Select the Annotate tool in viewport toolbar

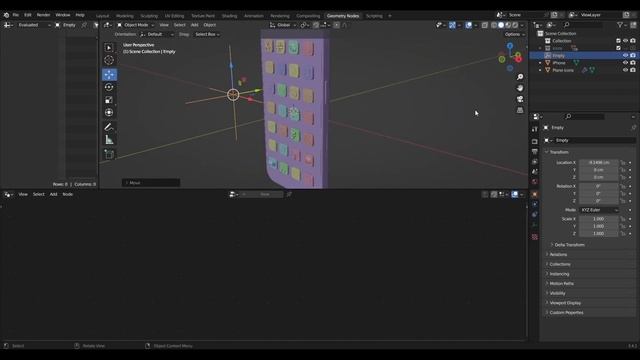109,127
